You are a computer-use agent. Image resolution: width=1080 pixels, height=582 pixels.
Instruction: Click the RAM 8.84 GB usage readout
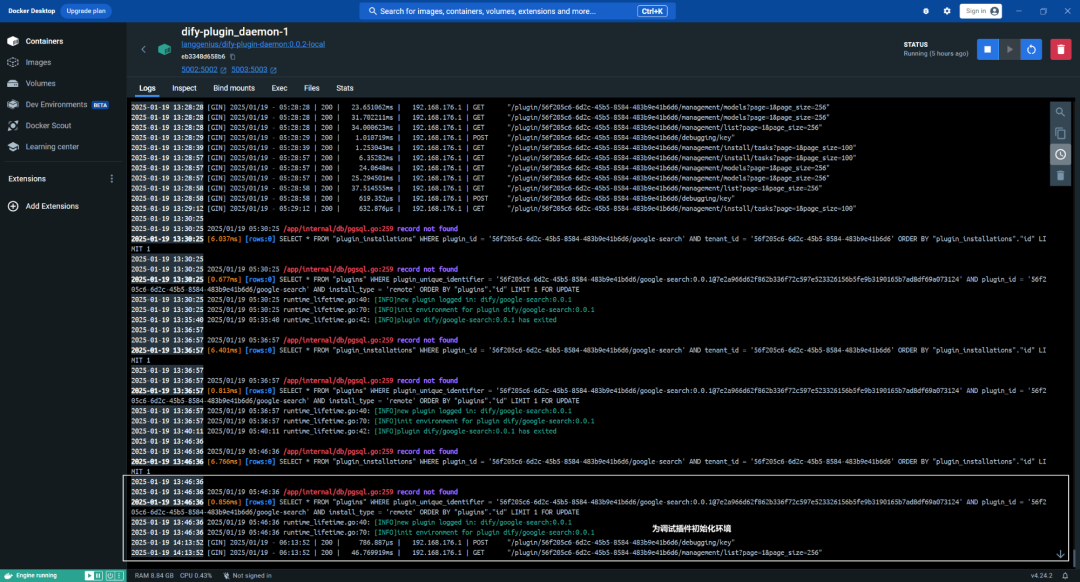[154, 576]
